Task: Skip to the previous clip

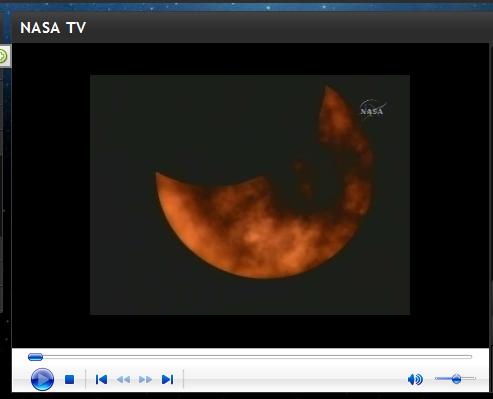Action: 101,379
